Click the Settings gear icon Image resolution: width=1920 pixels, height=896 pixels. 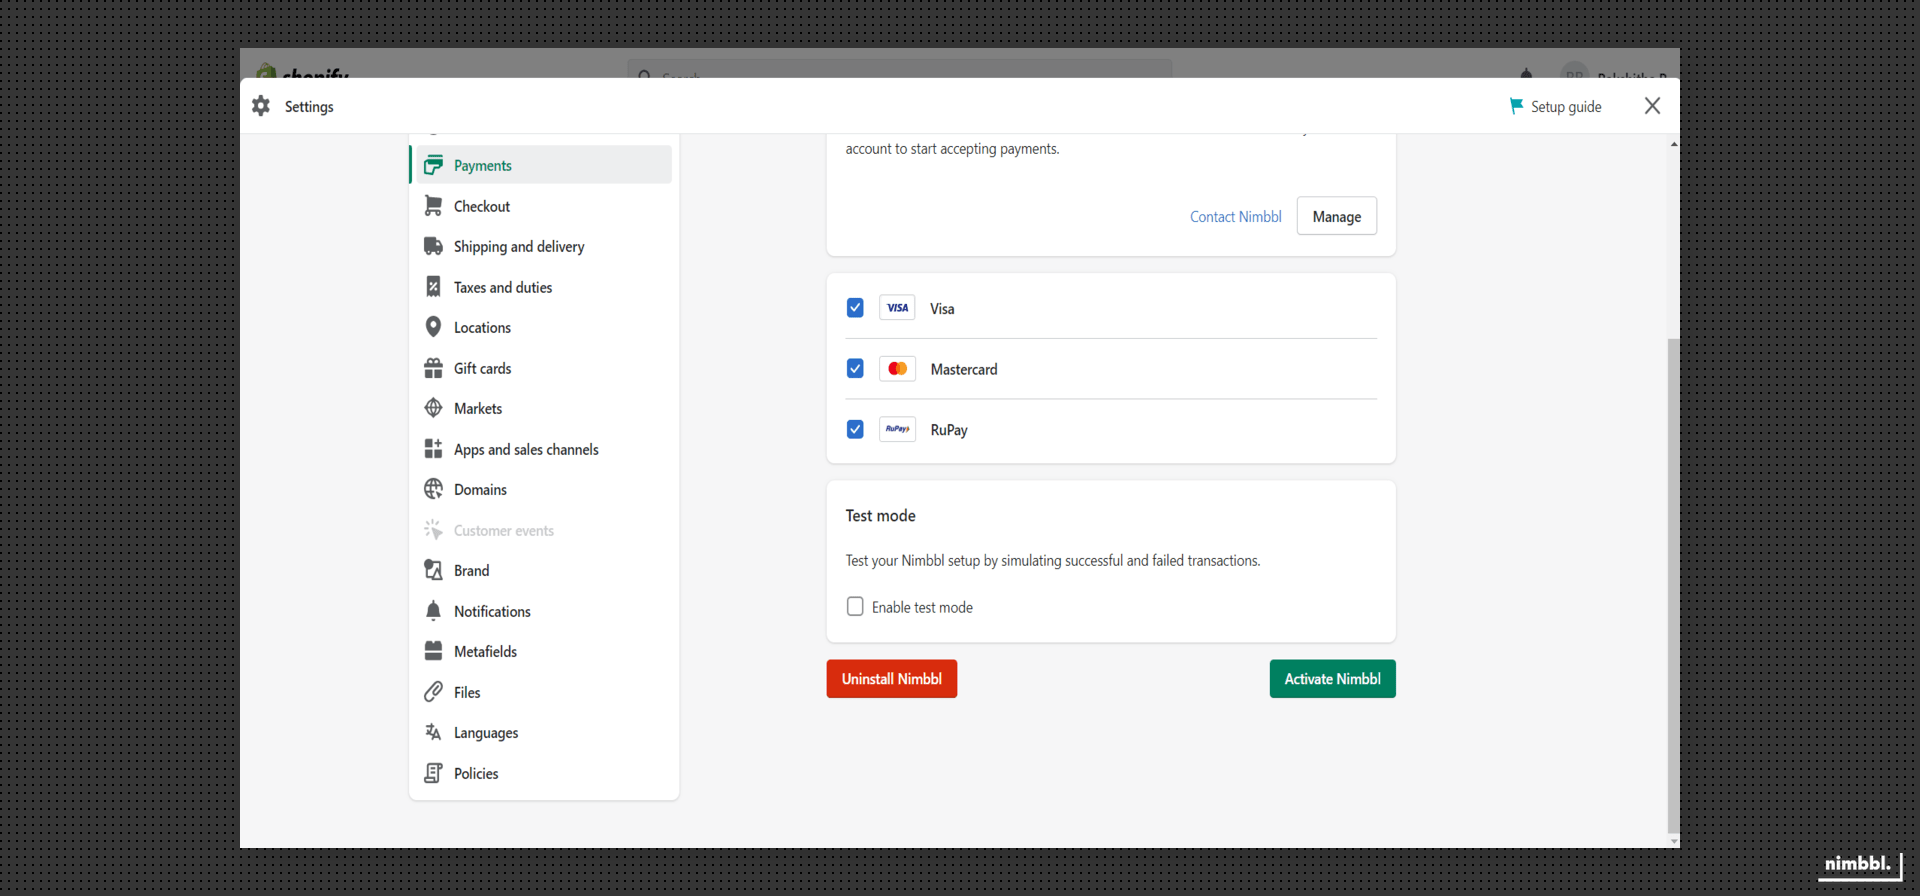coord(261,106)
